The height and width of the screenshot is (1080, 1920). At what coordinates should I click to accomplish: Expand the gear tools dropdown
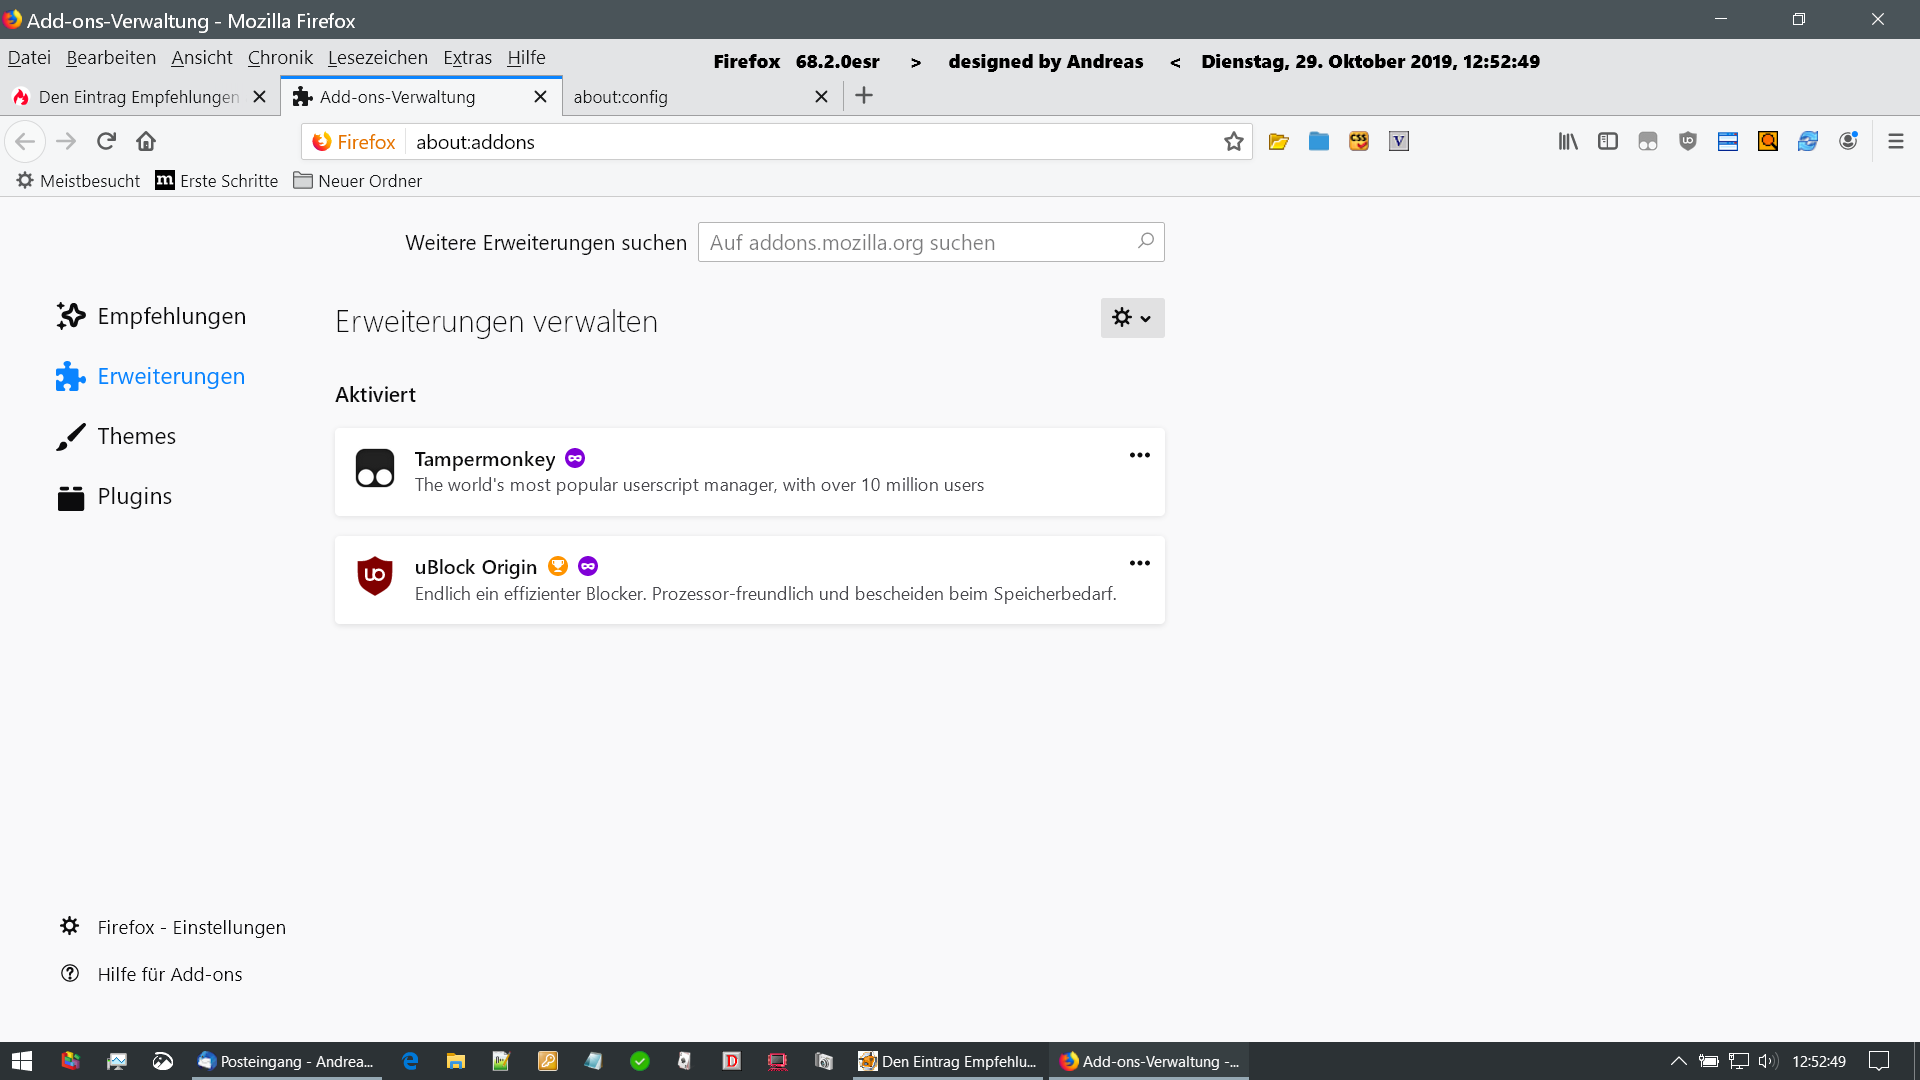click(1132, 318)
